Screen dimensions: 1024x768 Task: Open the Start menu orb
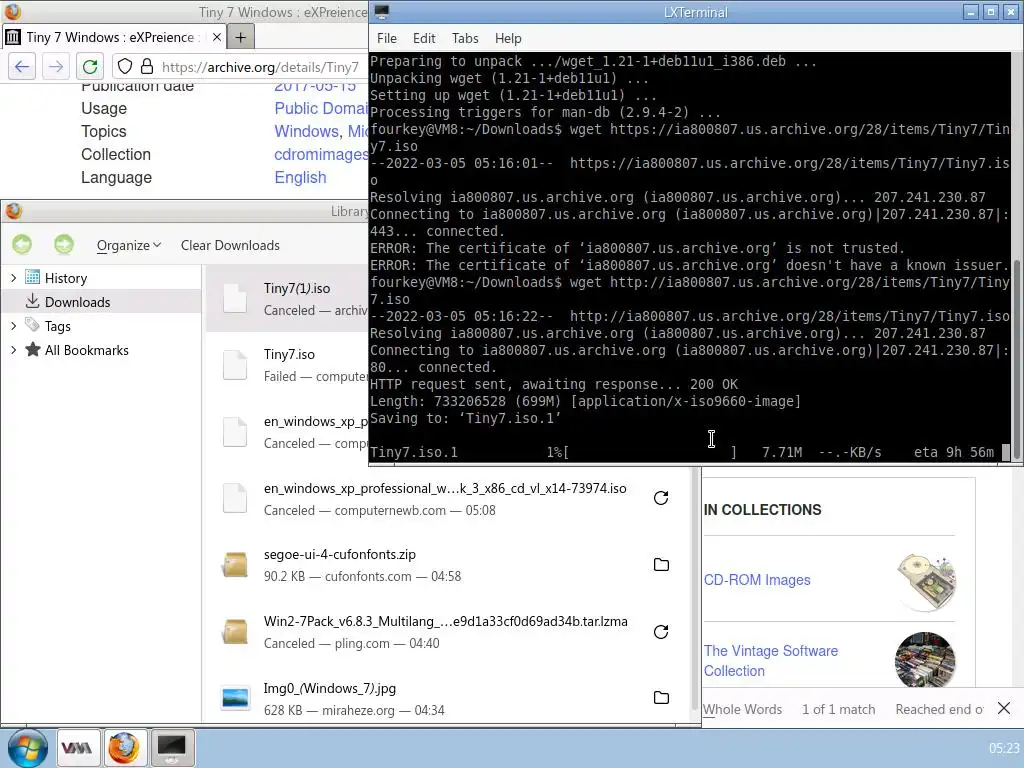click(27, 748)
